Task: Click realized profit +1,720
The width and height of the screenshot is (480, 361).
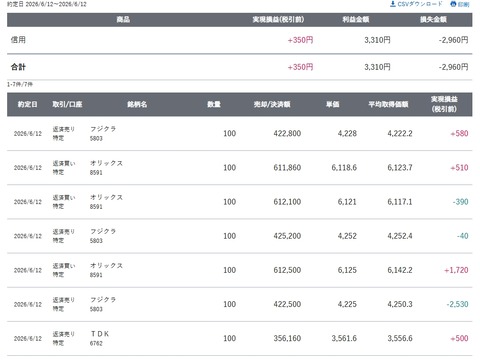Action: (x=456, y=270)
